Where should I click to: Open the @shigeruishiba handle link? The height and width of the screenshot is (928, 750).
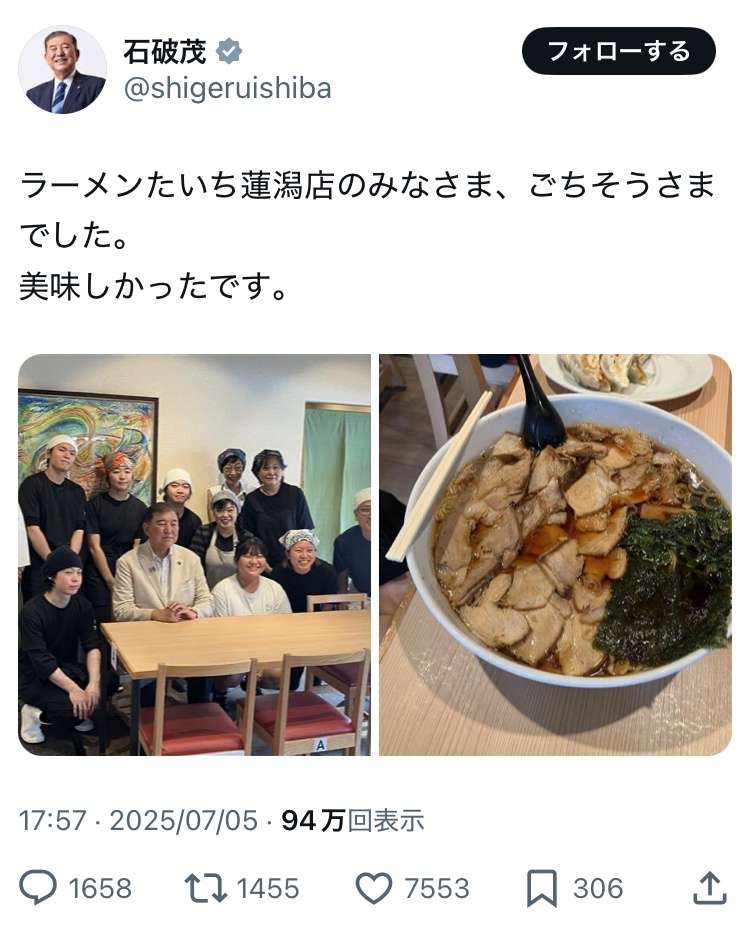tap(227, 89)
